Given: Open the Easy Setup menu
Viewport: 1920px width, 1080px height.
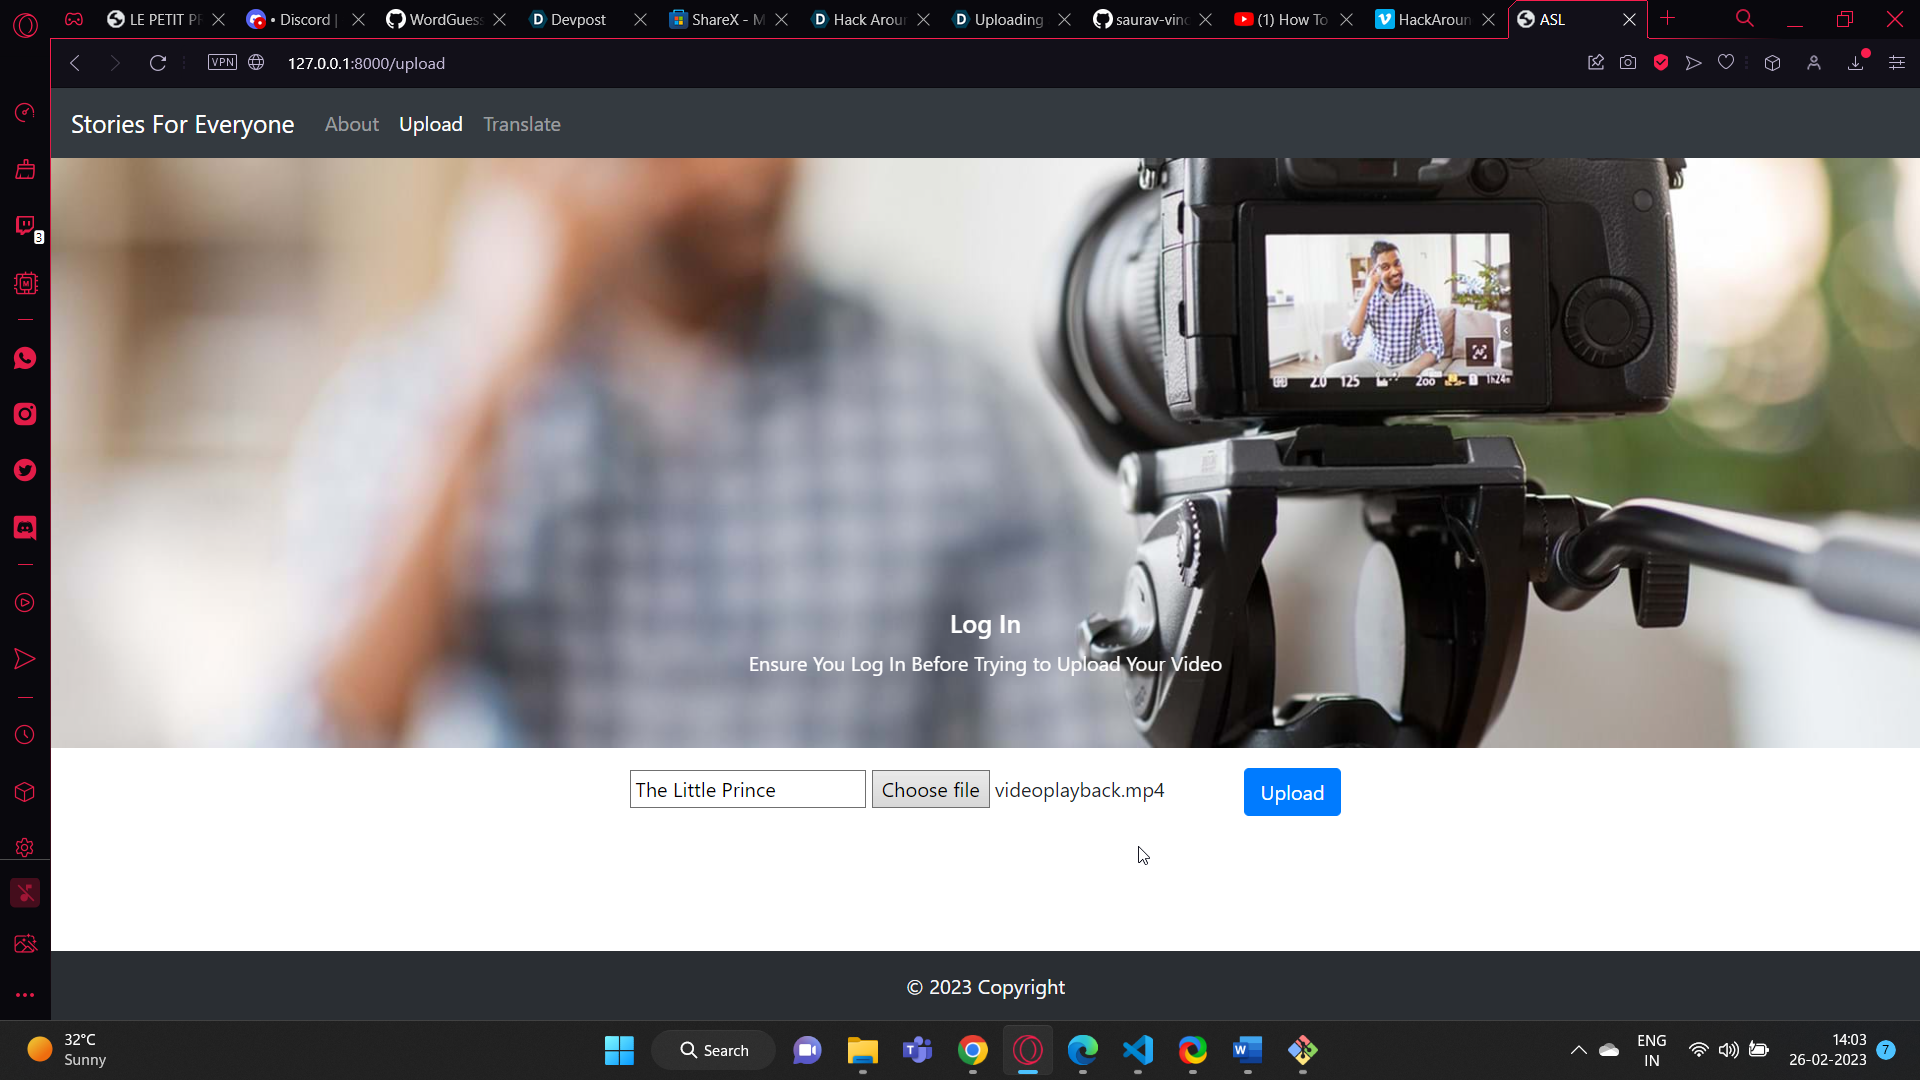Looking at the screenshot, I should tap(1897, 63).
